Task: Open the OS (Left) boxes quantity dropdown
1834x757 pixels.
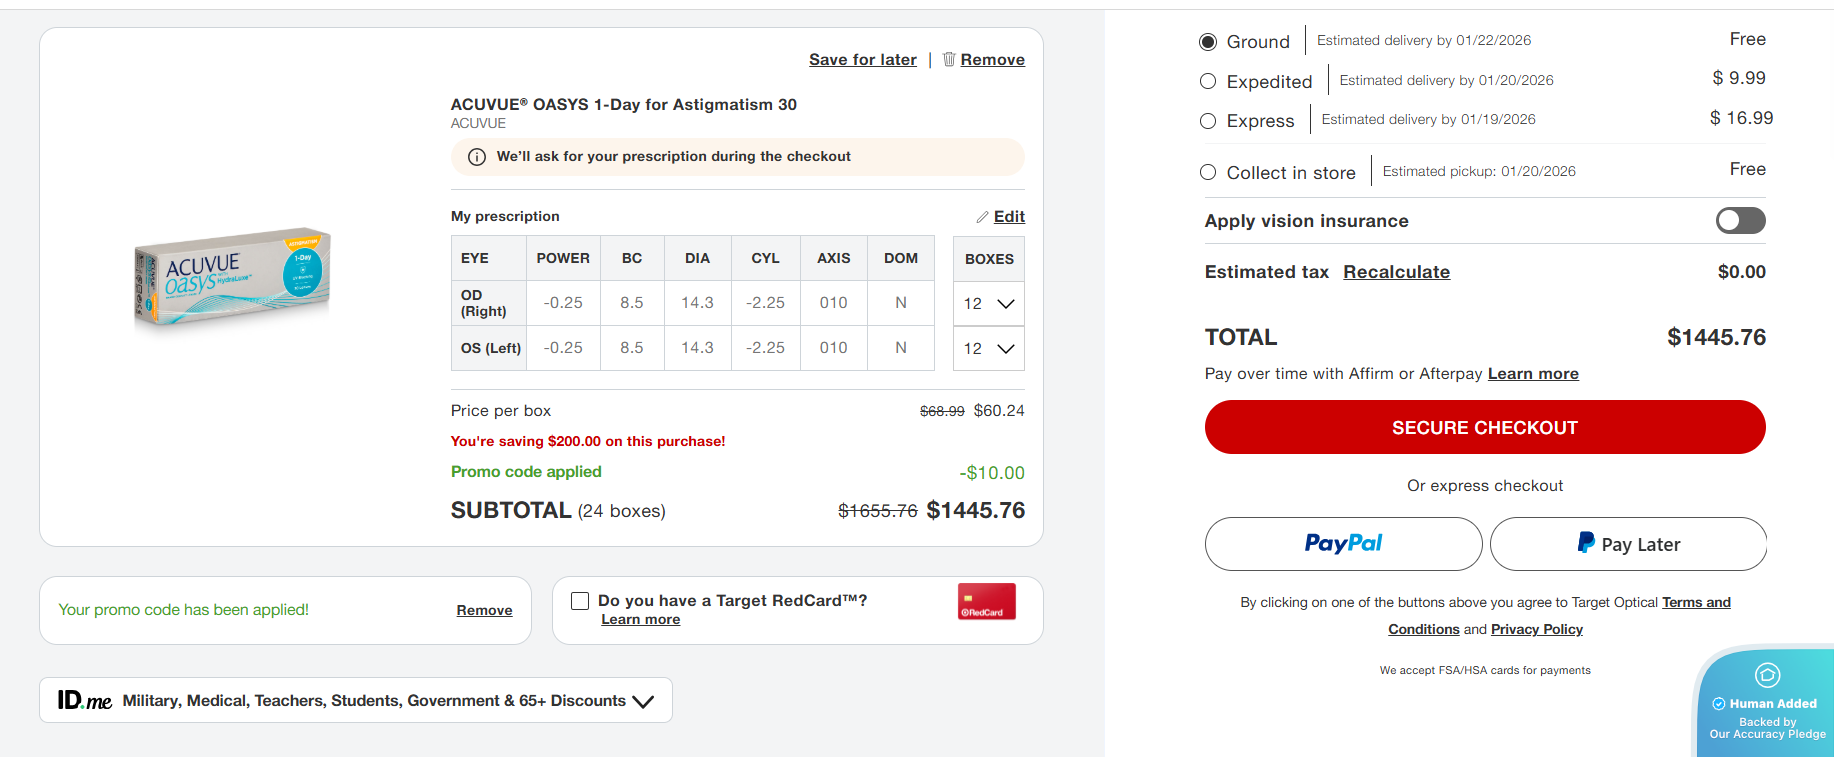Action: pos(988,349)
